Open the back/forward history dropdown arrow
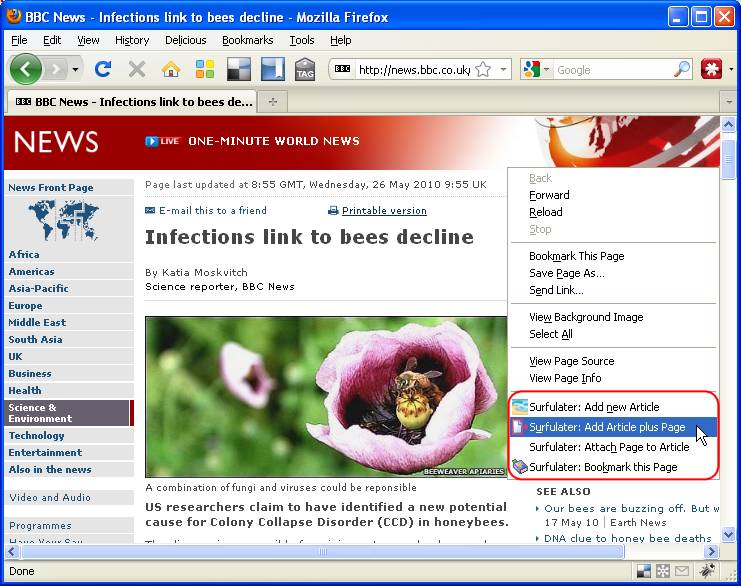741x586 pixels. 75,69
